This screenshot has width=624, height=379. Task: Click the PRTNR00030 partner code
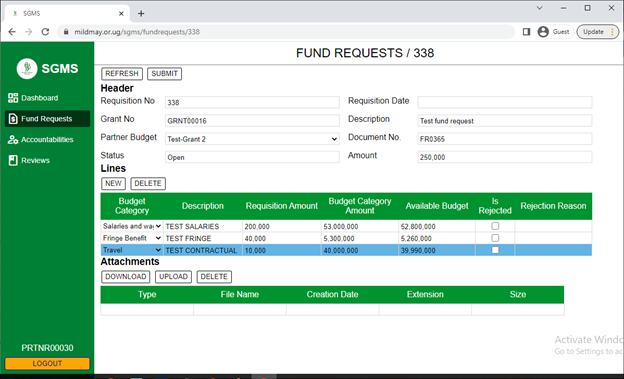point(47,348)
